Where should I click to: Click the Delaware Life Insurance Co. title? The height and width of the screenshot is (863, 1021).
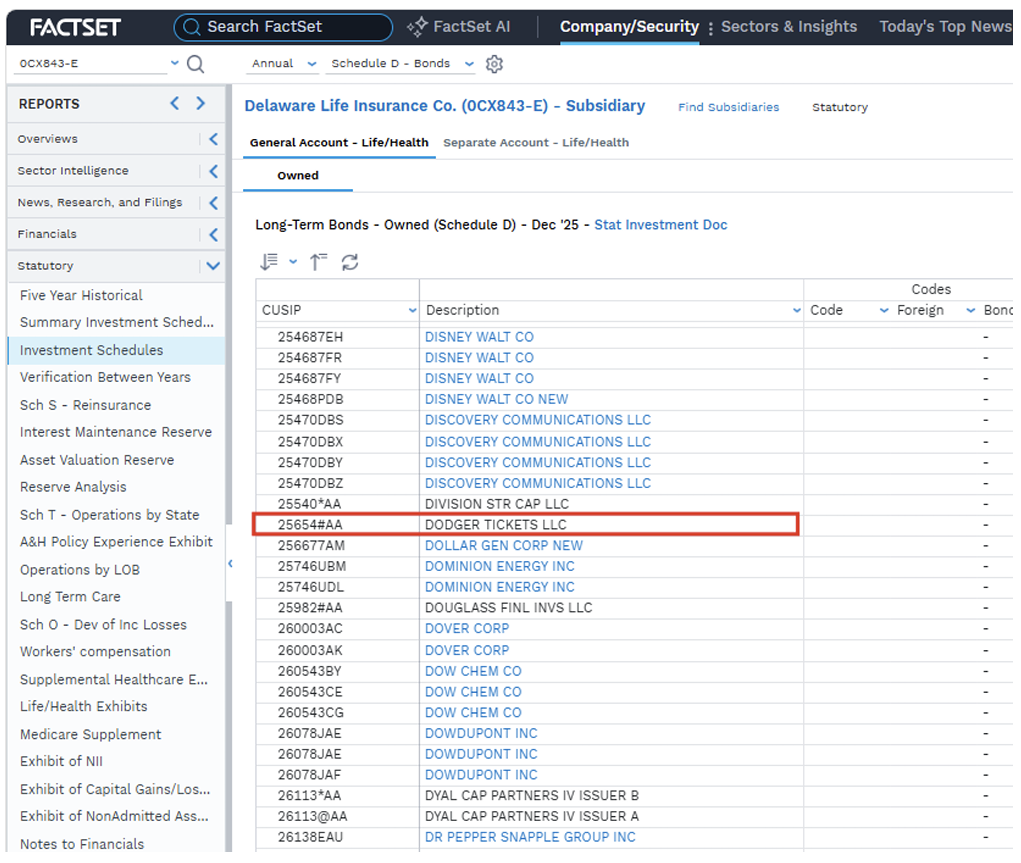[445, 106]
